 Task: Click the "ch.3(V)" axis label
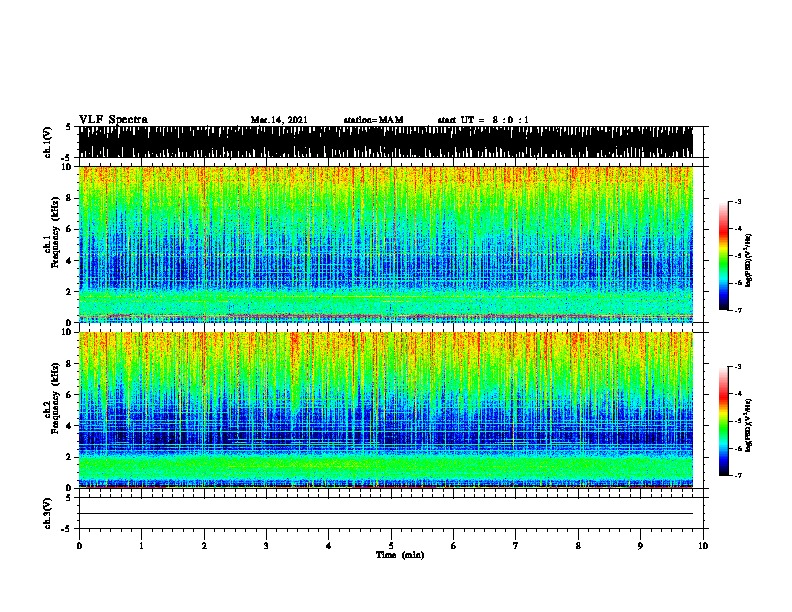47,513
